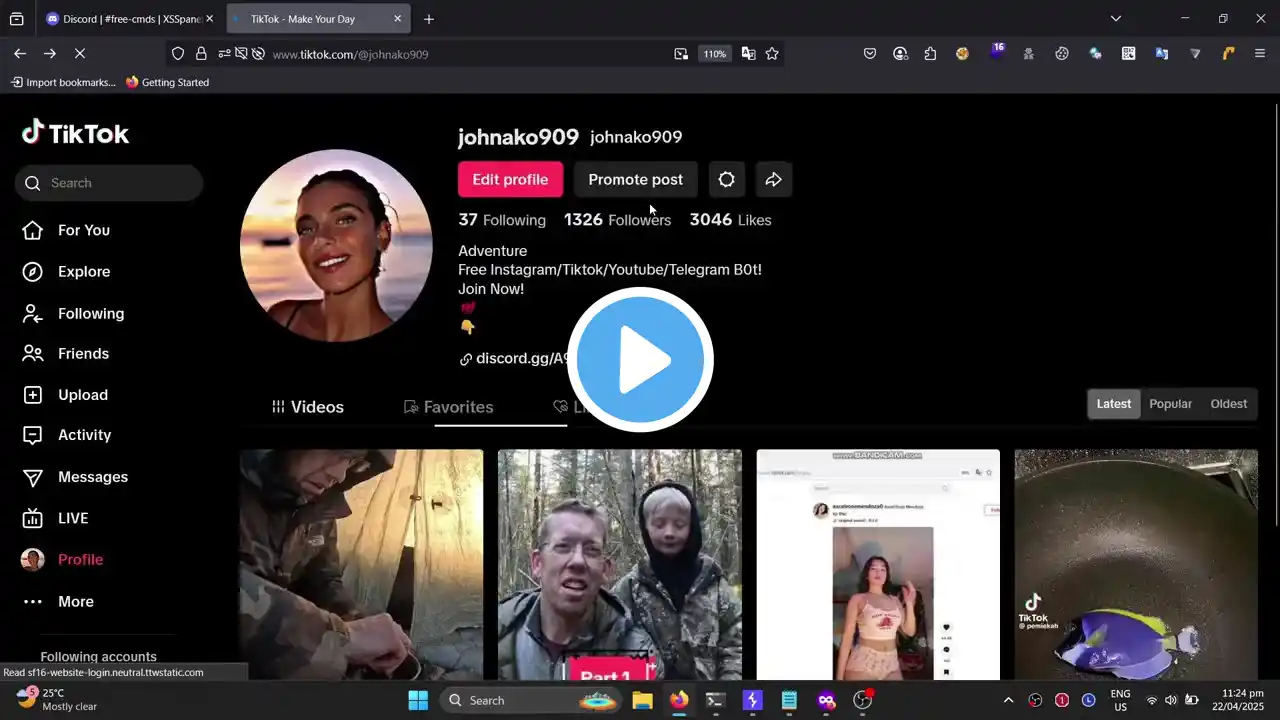Image resolution: width=1280 pixels, height=720 pixels.
Task: Sort videos by Latest
Action: tap(1113, 404)
